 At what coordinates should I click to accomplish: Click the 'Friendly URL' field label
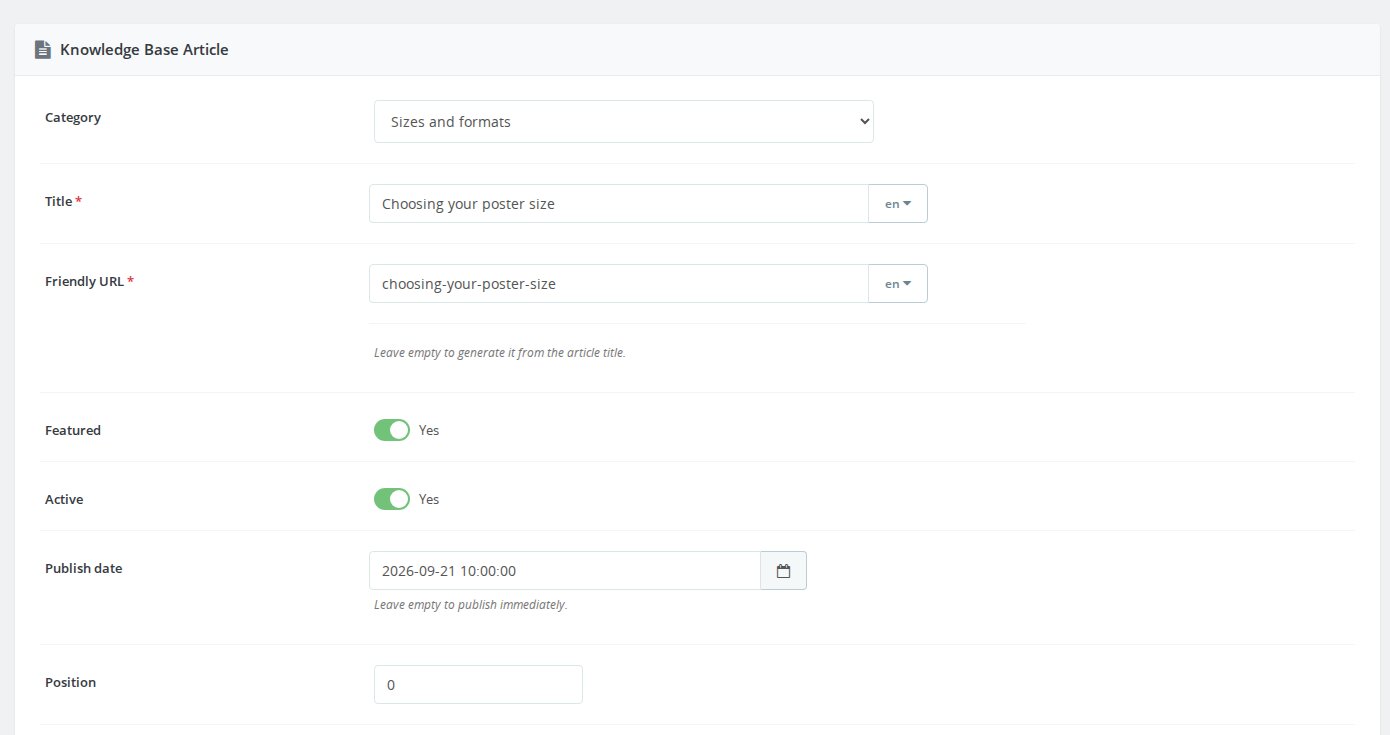pyautogui.click(x=85, y=281)
